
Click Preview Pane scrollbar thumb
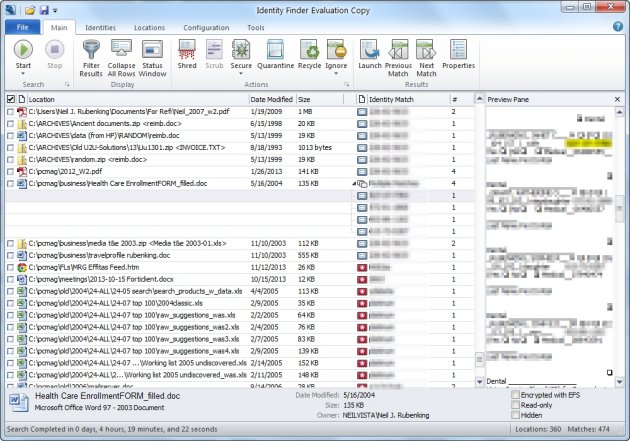pyautogui.click(x=620, y=208)
